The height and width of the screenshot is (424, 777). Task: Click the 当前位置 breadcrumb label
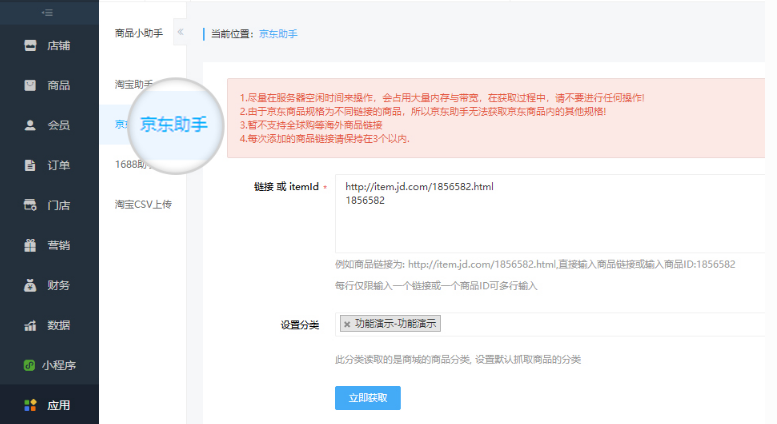233,34
